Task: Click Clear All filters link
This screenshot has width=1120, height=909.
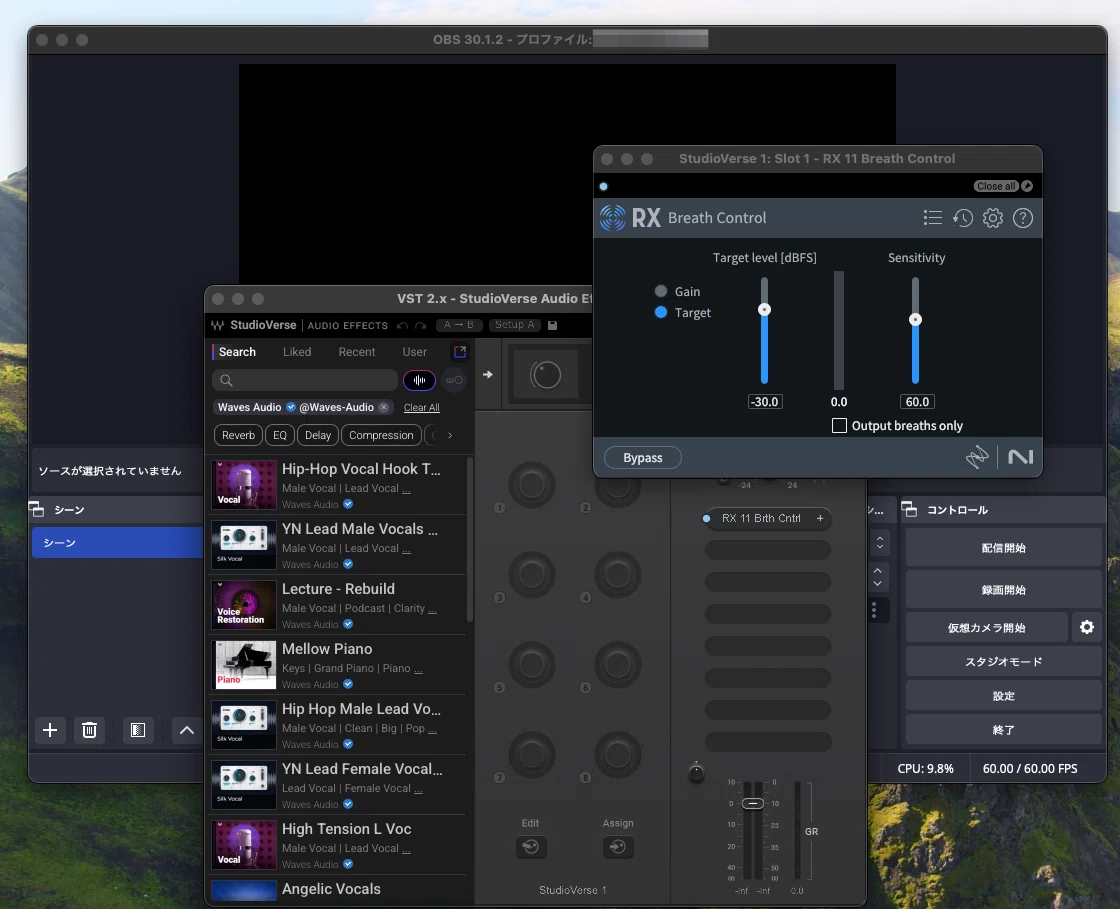Action: click(x=421, y=408)
